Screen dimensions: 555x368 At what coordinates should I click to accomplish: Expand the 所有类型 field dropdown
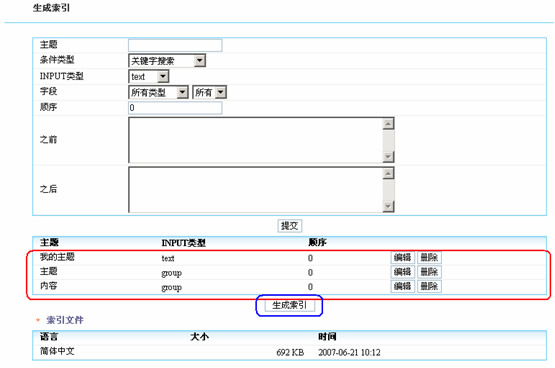coord(158,92)
